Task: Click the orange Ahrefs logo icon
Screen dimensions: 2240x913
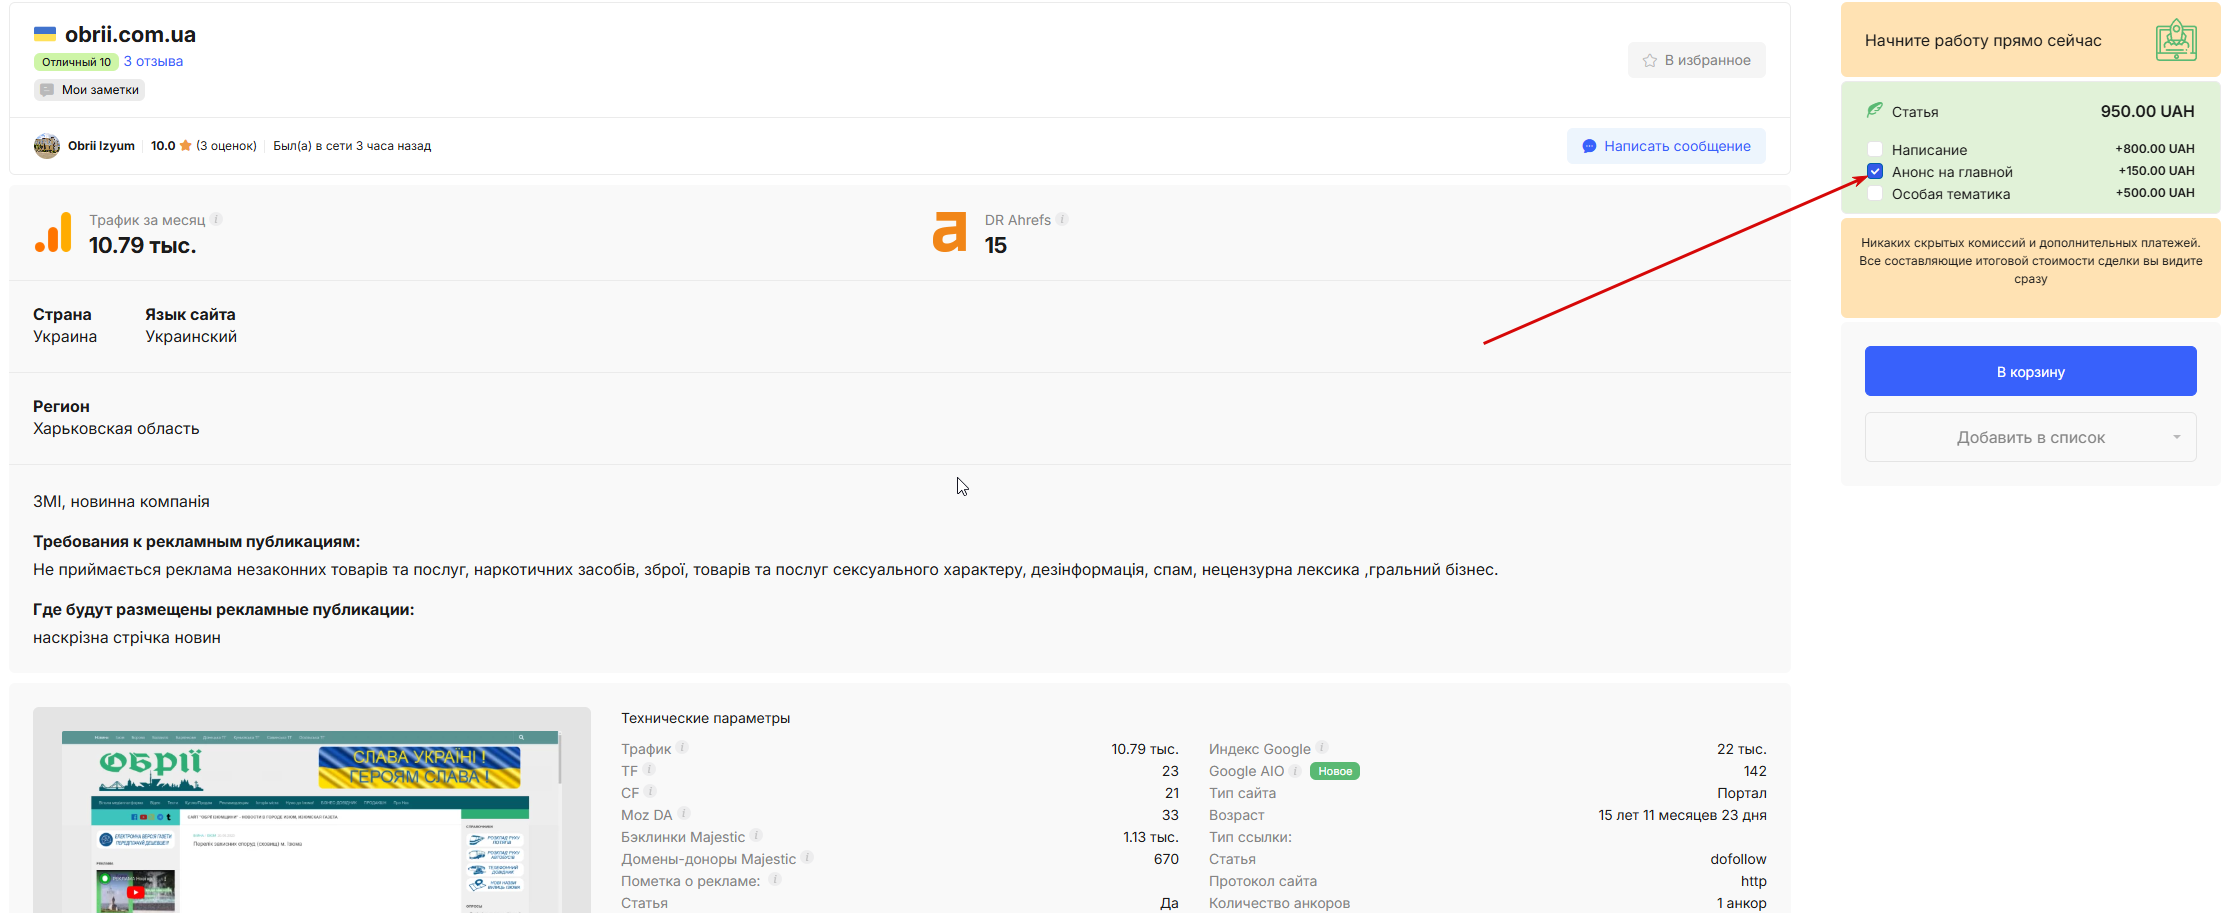Action: pos(950,232)
